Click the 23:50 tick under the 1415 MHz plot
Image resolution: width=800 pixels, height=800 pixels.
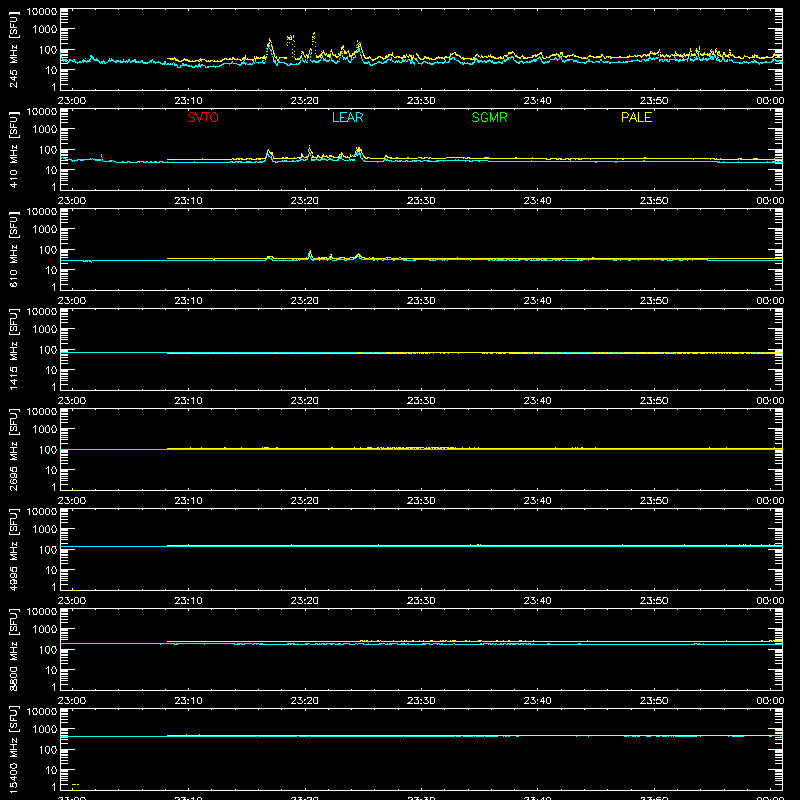[x=654, y=401]
